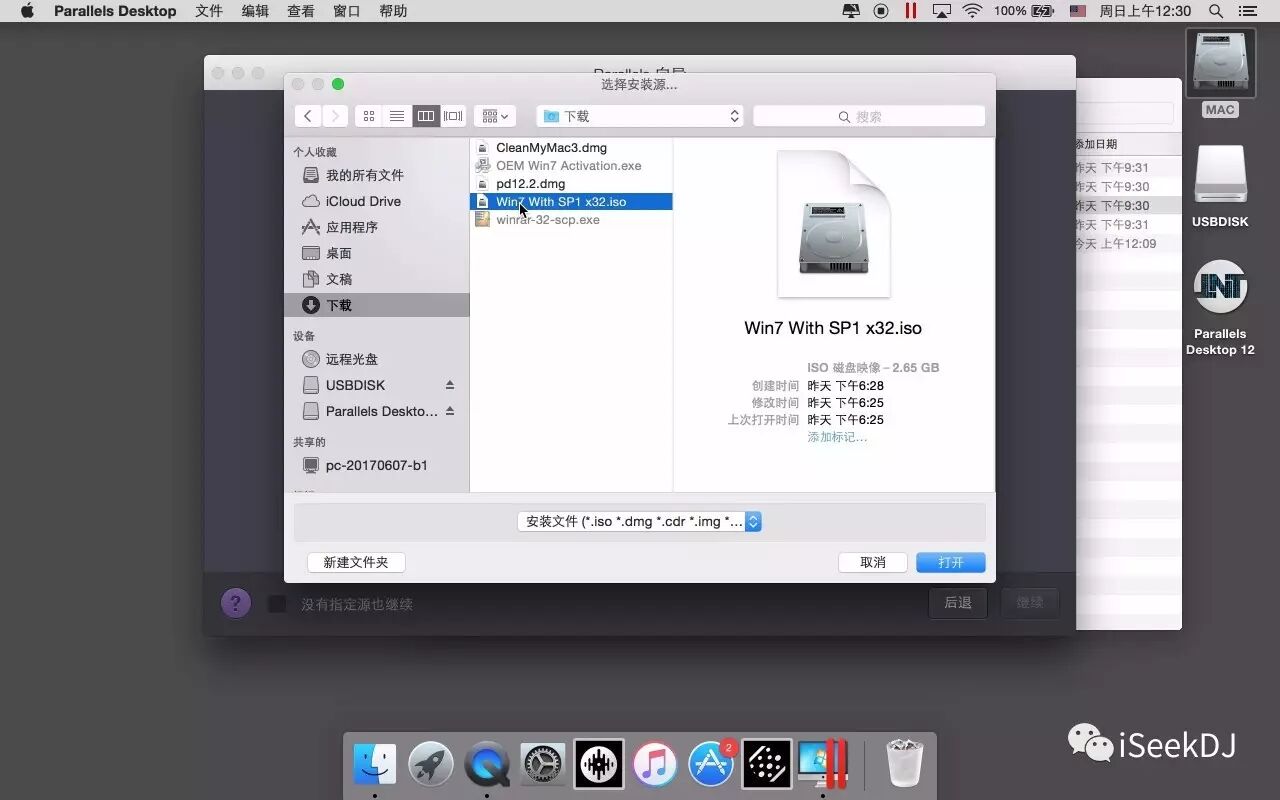Image resolution: width=1280 pixels, height=800 pixels.
Task: Click the dimmed 继续 button in wizard
Action: [x=1030, y=602]
